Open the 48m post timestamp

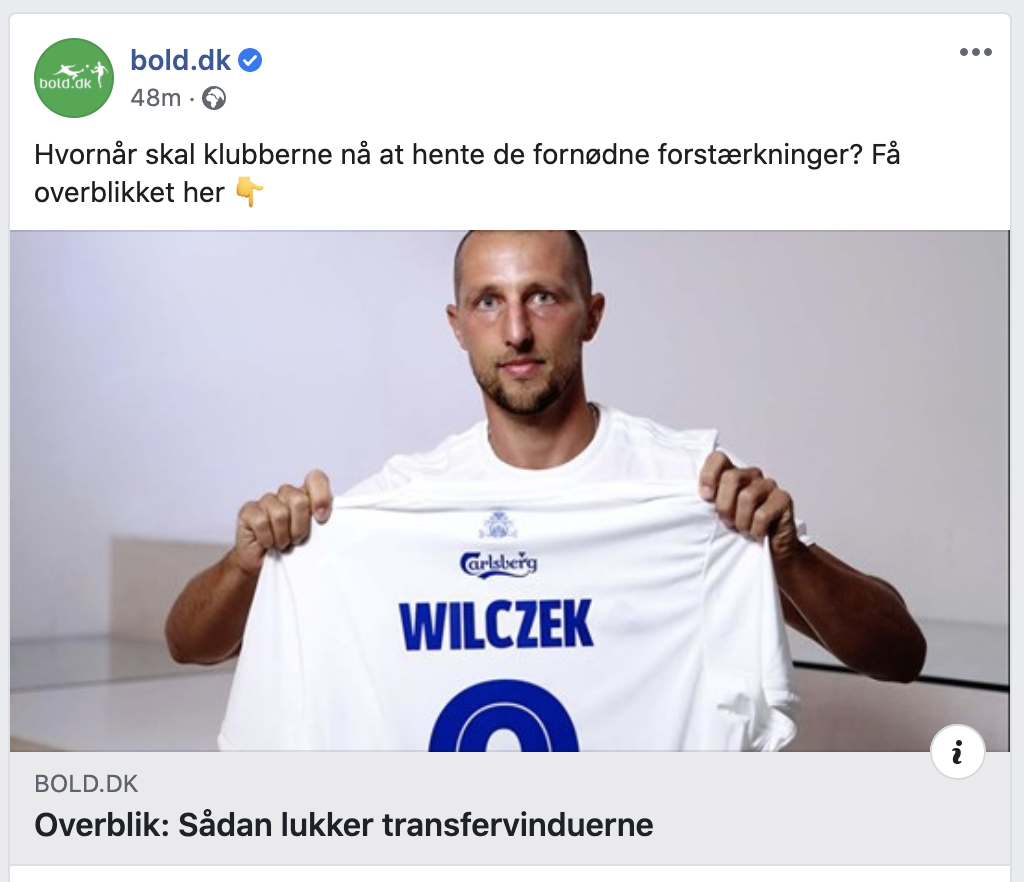click(155, 98)
